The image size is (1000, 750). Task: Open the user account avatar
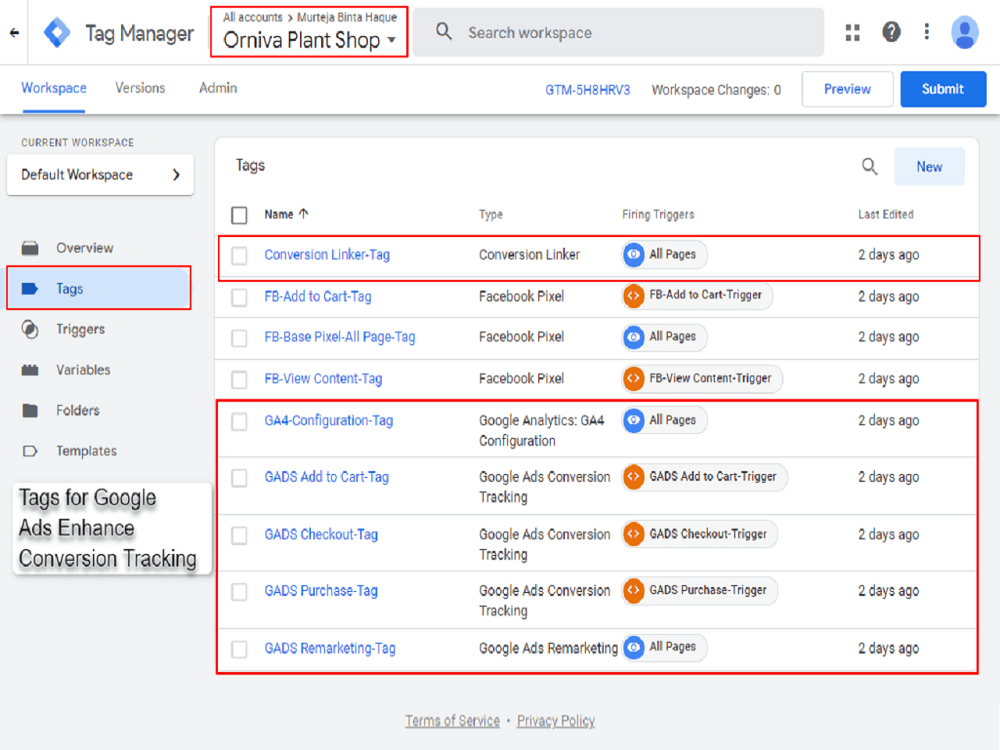pyautogui.click(x=965, y=32)
